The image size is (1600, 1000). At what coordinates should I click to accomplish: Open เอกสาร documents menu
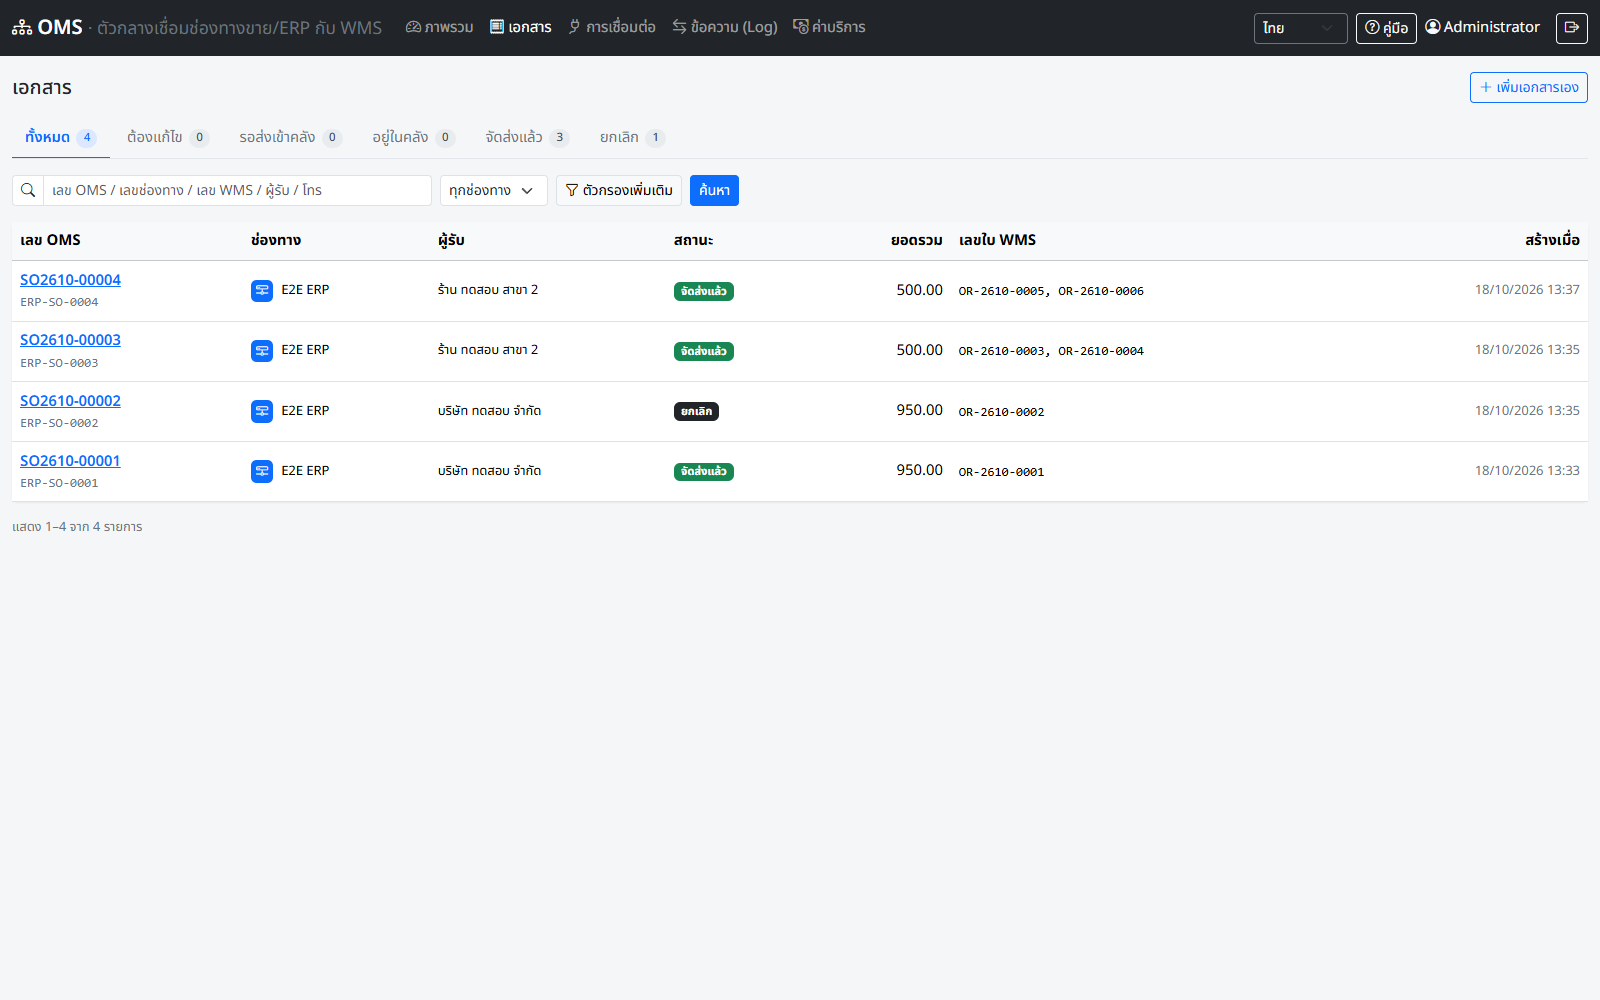click(x=521, y=27)
